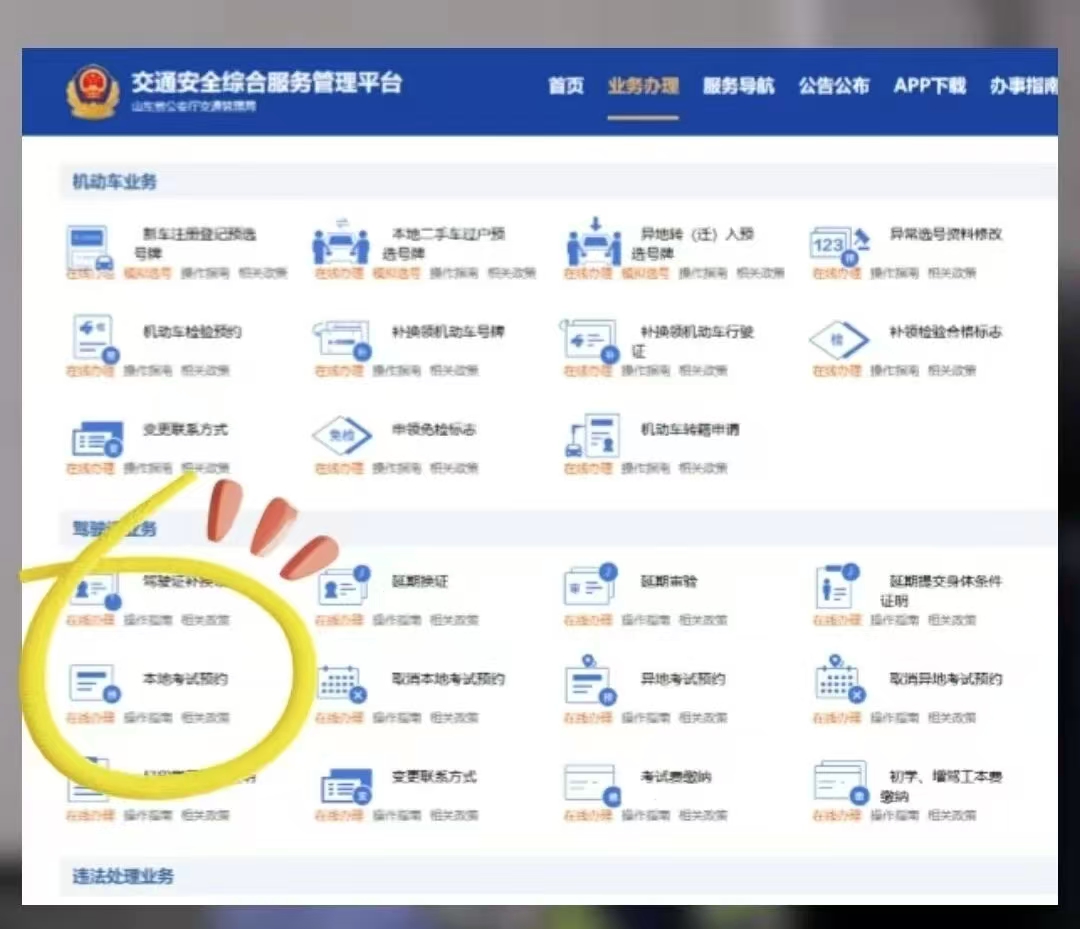Click the 补领检验合格标志 icon
1080x929 pixels.
pyautogui.click(x=838, y=340)
